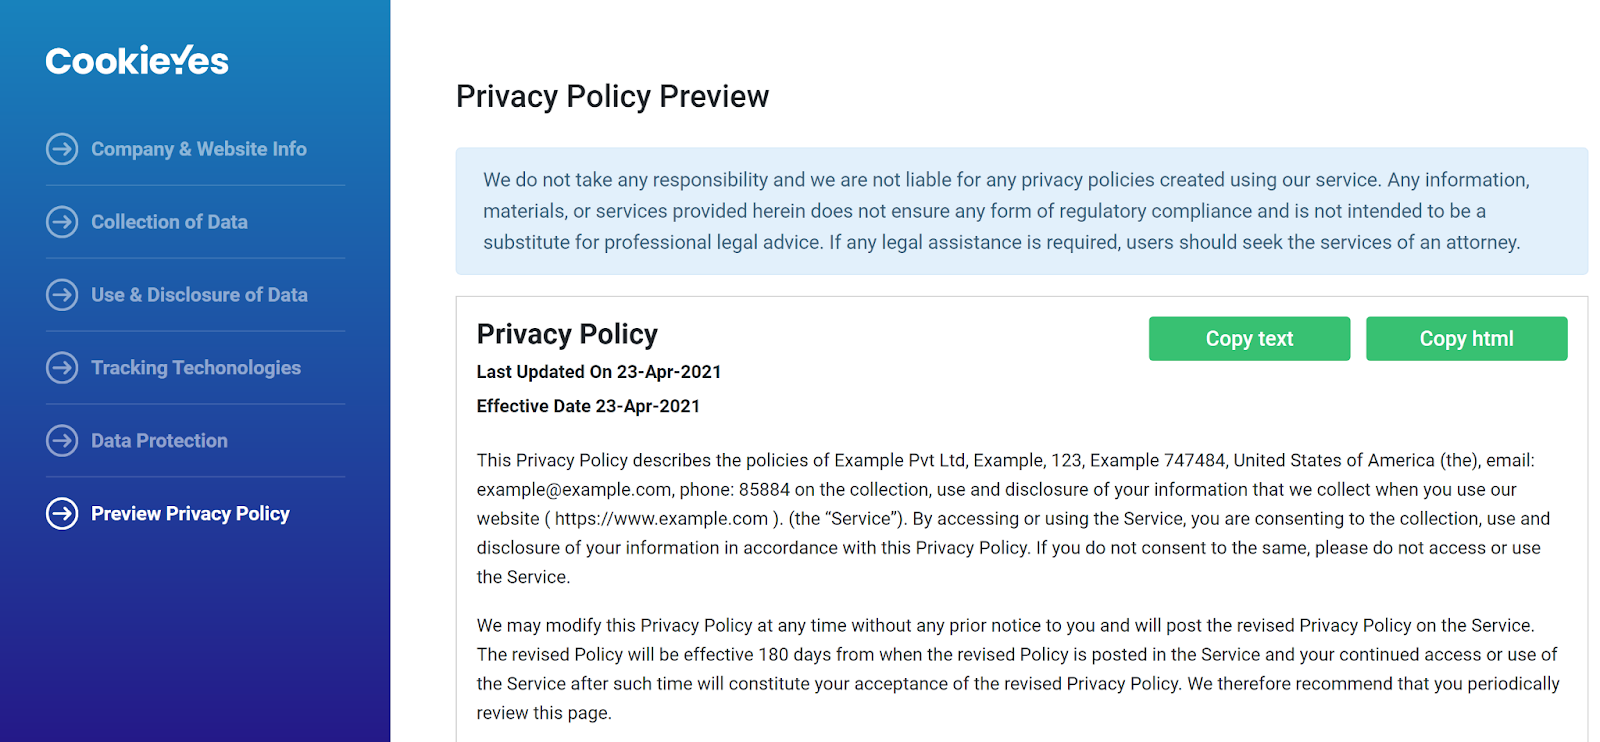The image size is (1600, 742).
Task: Open the Company & Website Info step
Action: (199, 149)
